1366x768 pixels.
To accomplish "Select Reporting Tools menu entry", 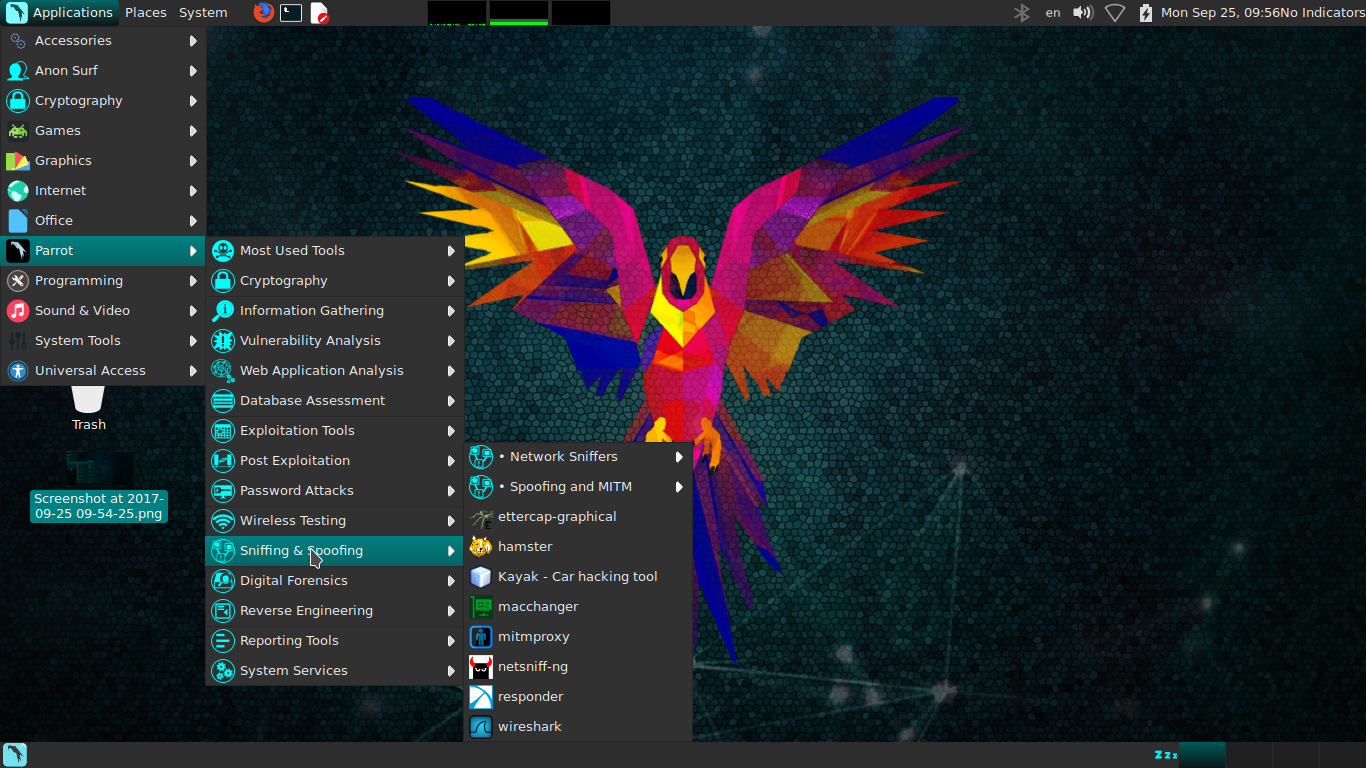I will [x=335, y=641].
